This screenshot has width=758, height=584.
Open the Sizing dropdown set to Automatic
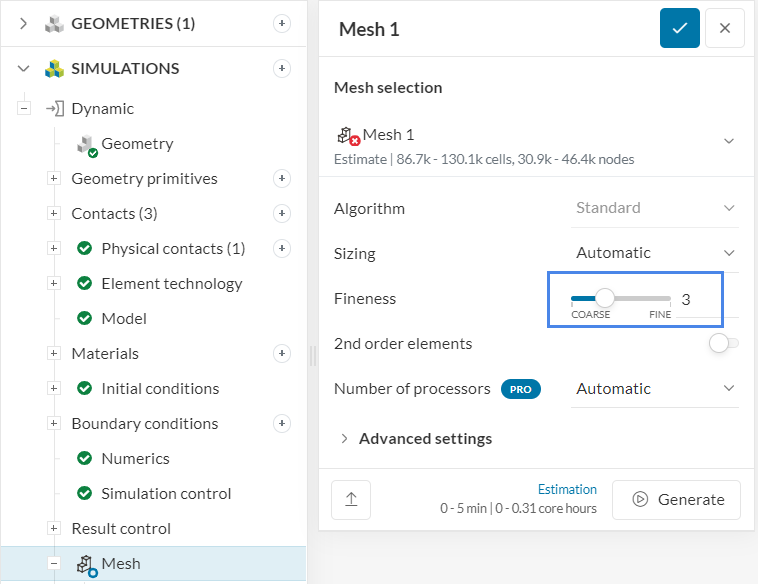coord(656,253)
